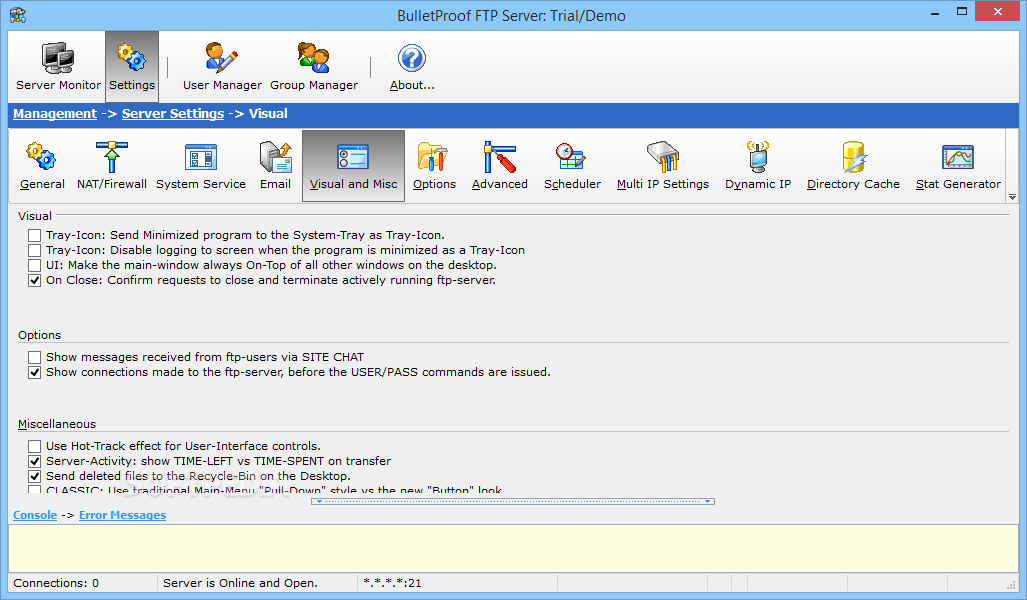Click the Management breadcrumb link
Image resolution: width=1027 pixels, height=600 pixels.
pos(55,113)
